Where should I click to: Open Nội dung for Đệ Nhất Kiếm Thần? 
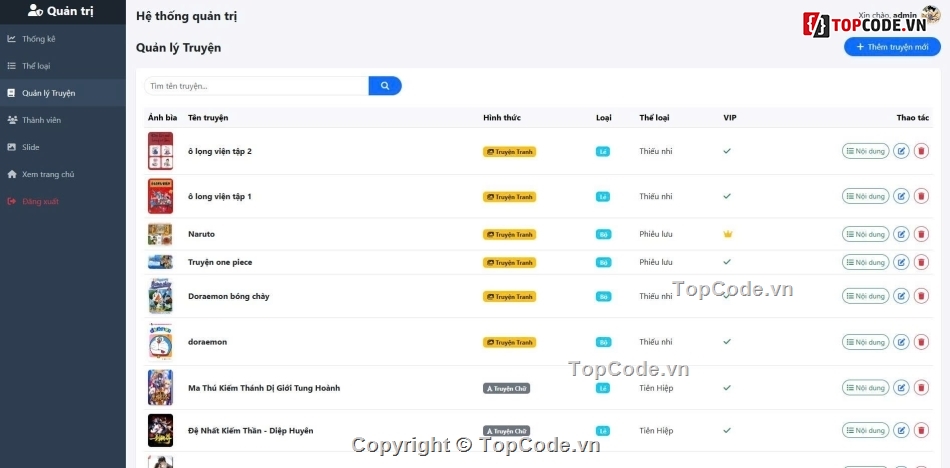coord(865,430)
